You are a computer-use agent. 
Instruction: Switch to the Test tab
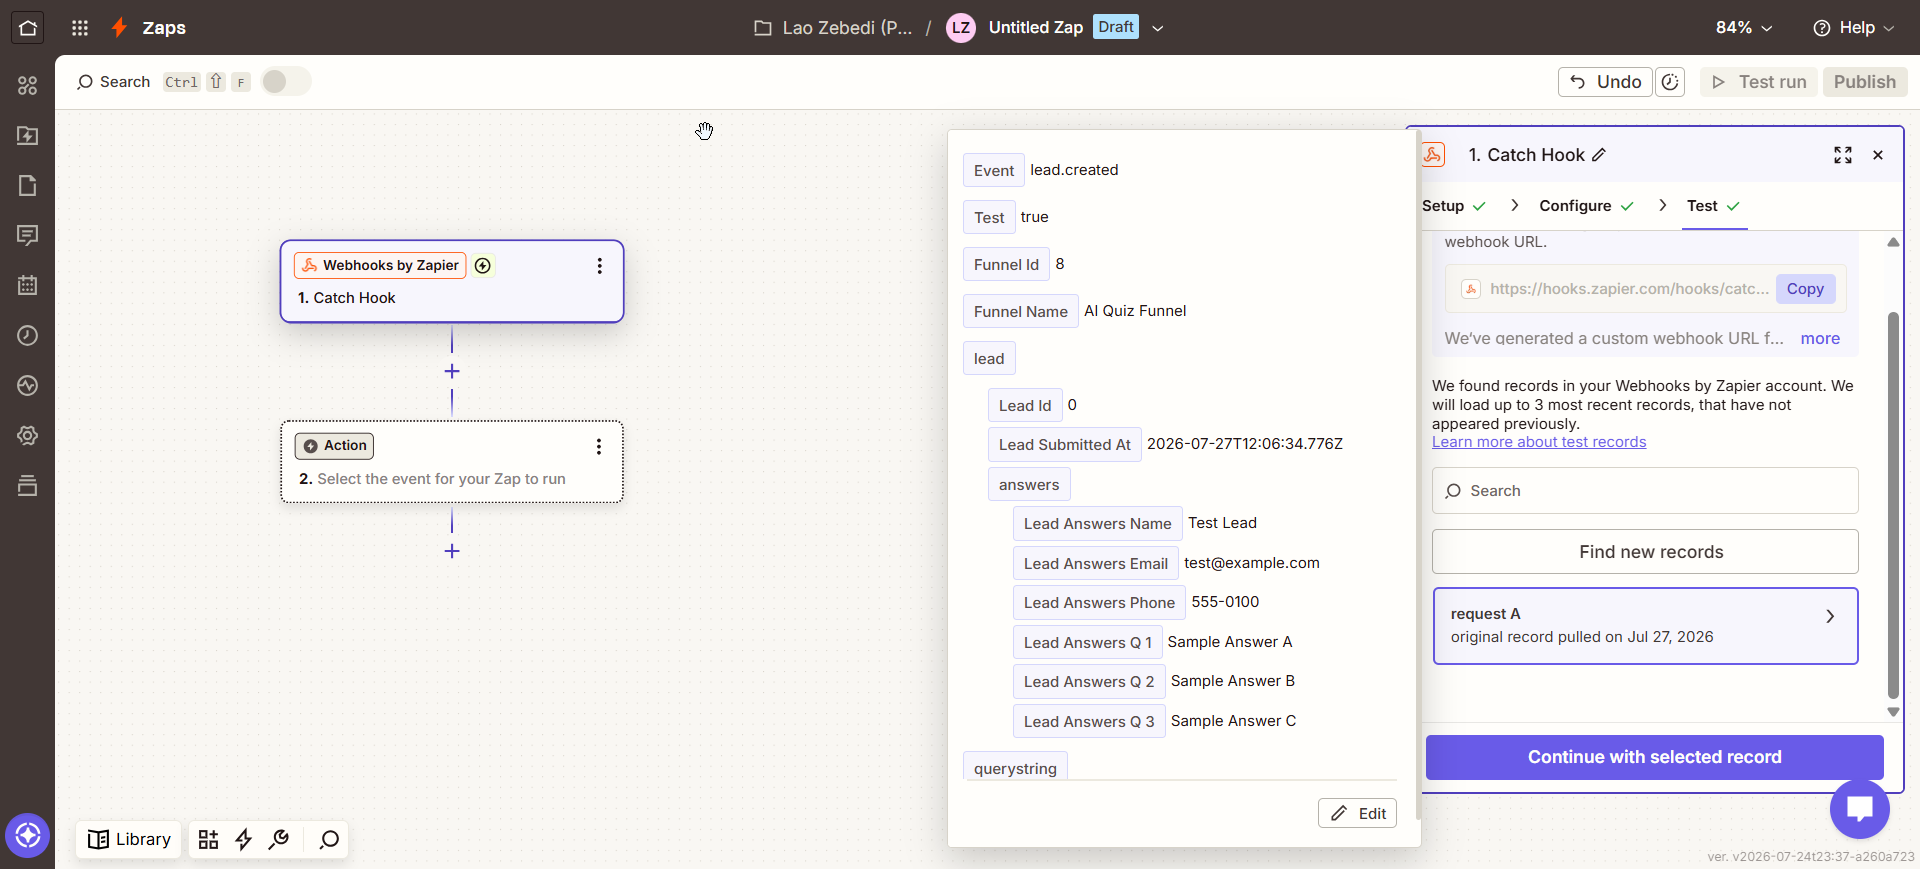click(1714, 206)
